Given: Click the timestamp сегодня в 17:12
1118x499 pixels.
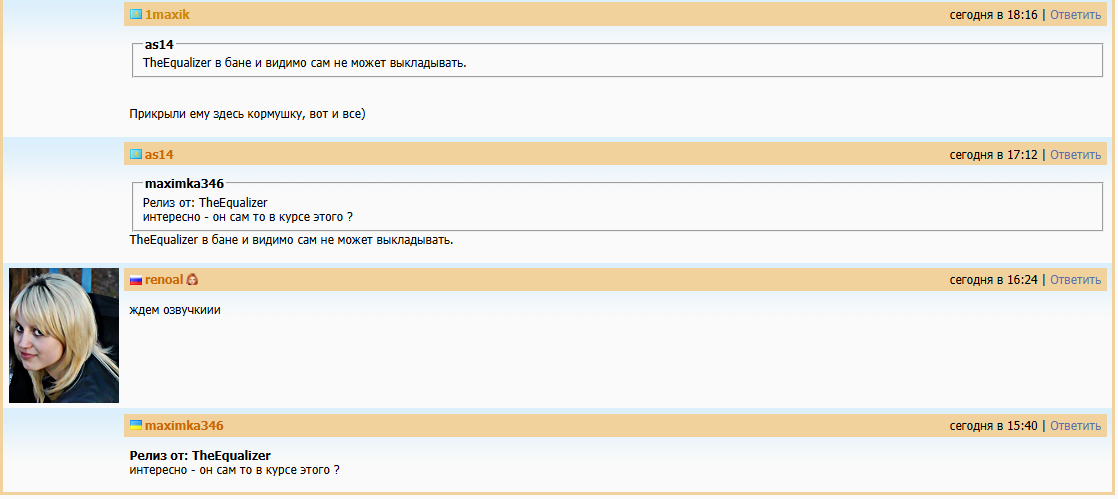Looking at the screenshot, I should (994, 155).
